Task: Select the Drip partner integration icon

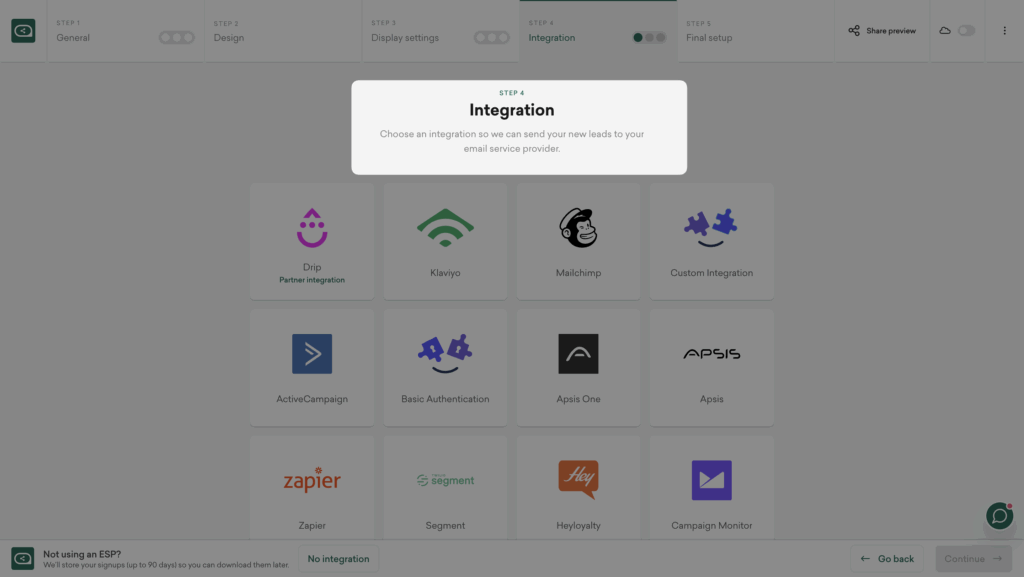Action: (312, 228)
